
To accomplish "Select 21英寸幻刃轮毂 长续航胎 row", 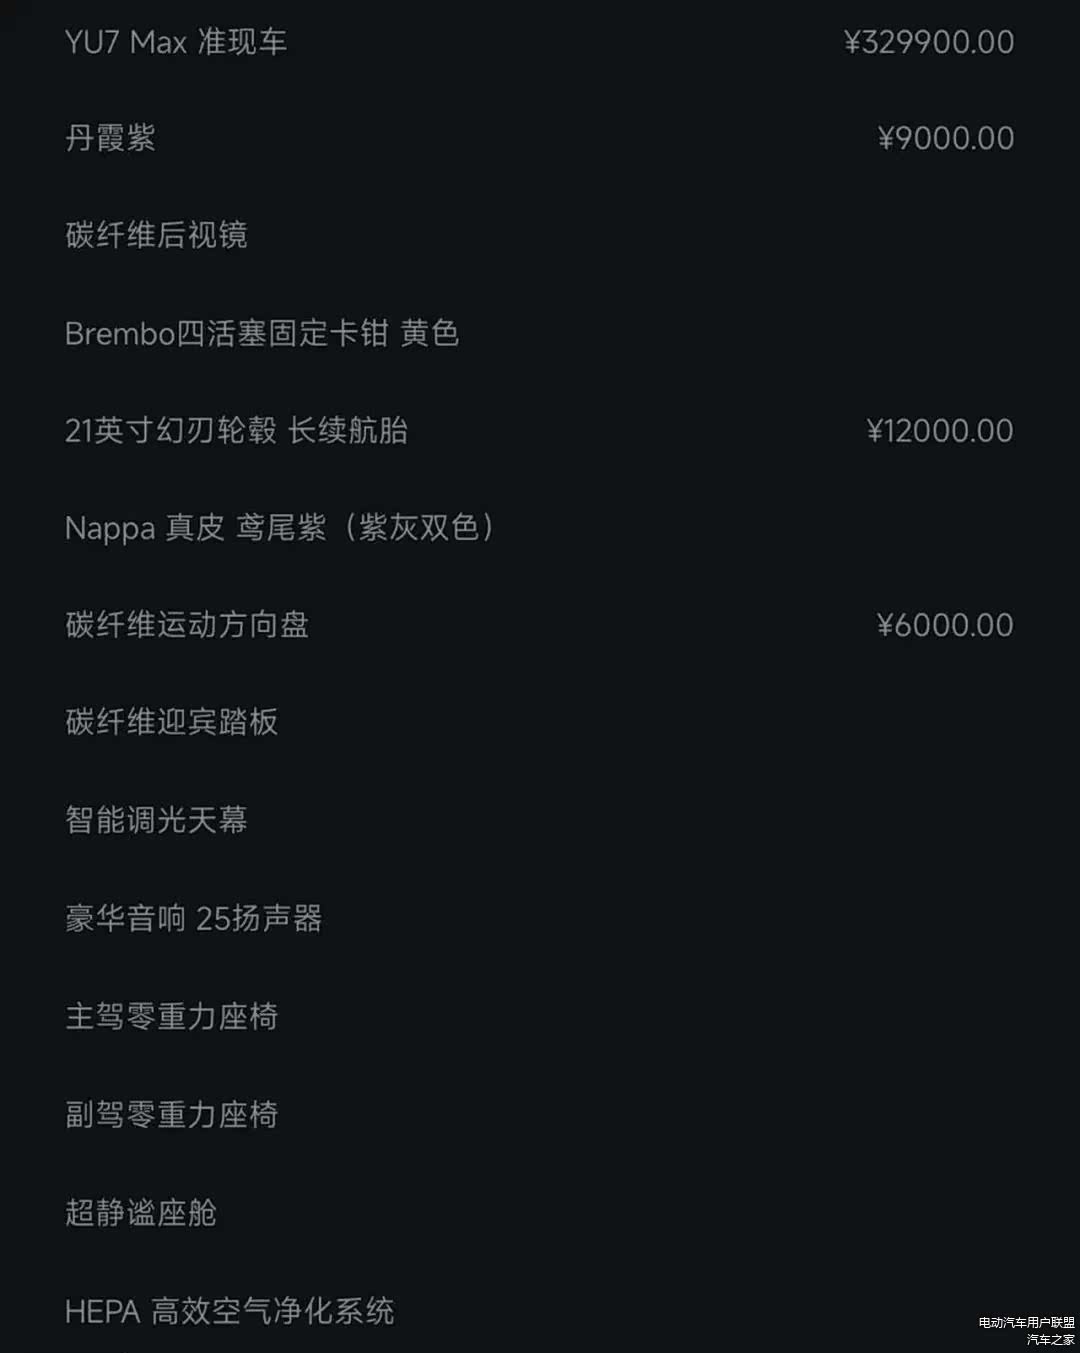I will click(236, 430).
